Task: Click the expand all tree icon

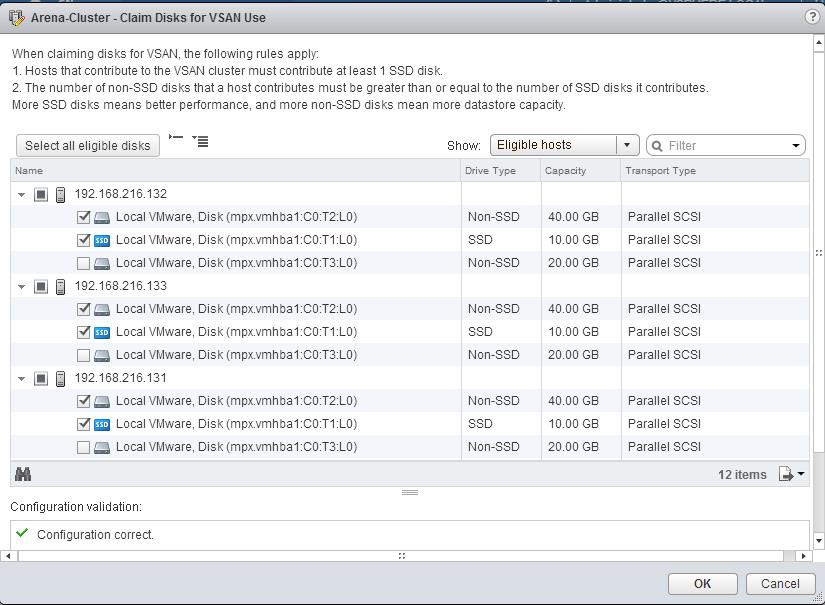Action: pos(200,141)
